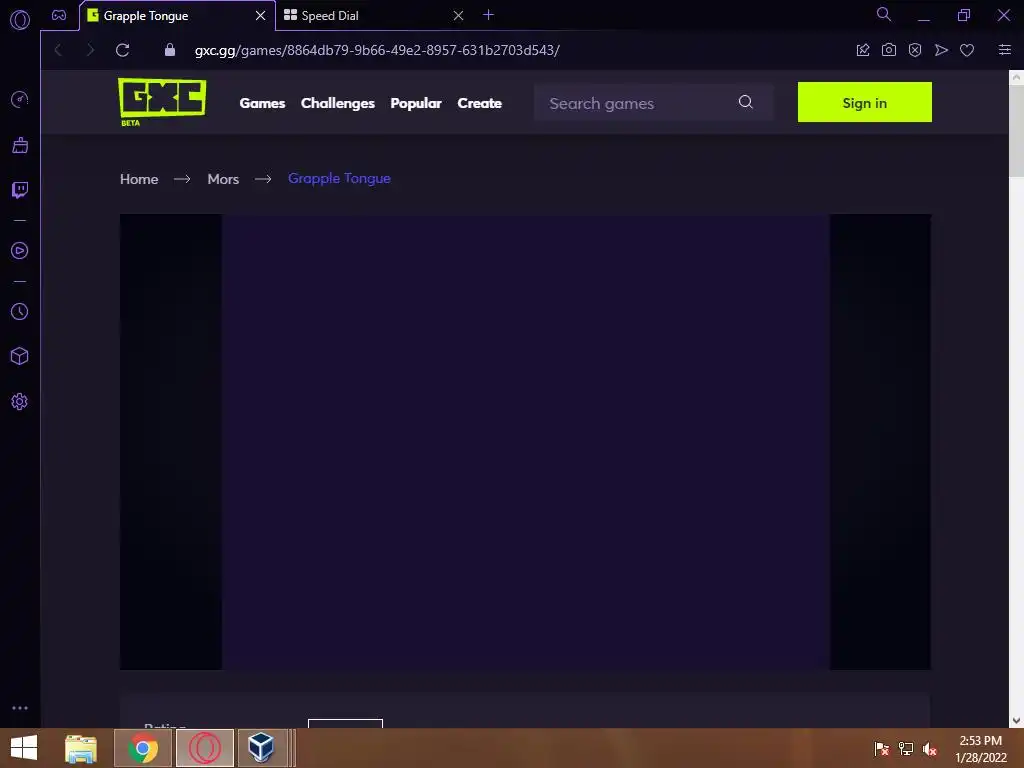Image resolution: width=1024 pixels, height=768 pixels.
Task: Open Easy Setup menu icon
Action: pos(1005,50)
